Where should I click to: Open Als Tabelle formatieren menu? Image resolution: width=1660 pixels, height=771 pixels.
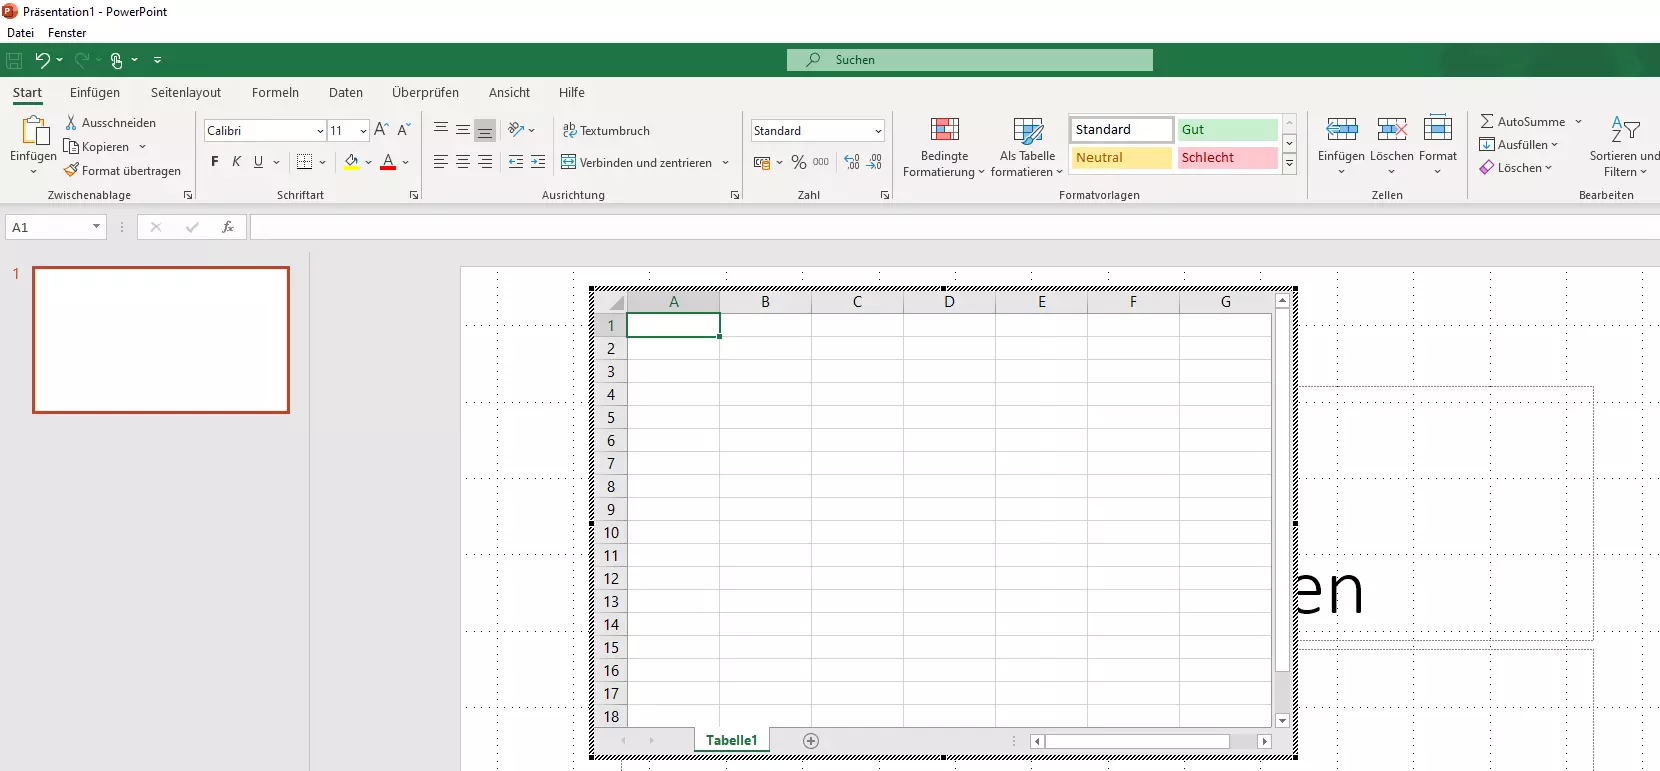[1027, 146]
